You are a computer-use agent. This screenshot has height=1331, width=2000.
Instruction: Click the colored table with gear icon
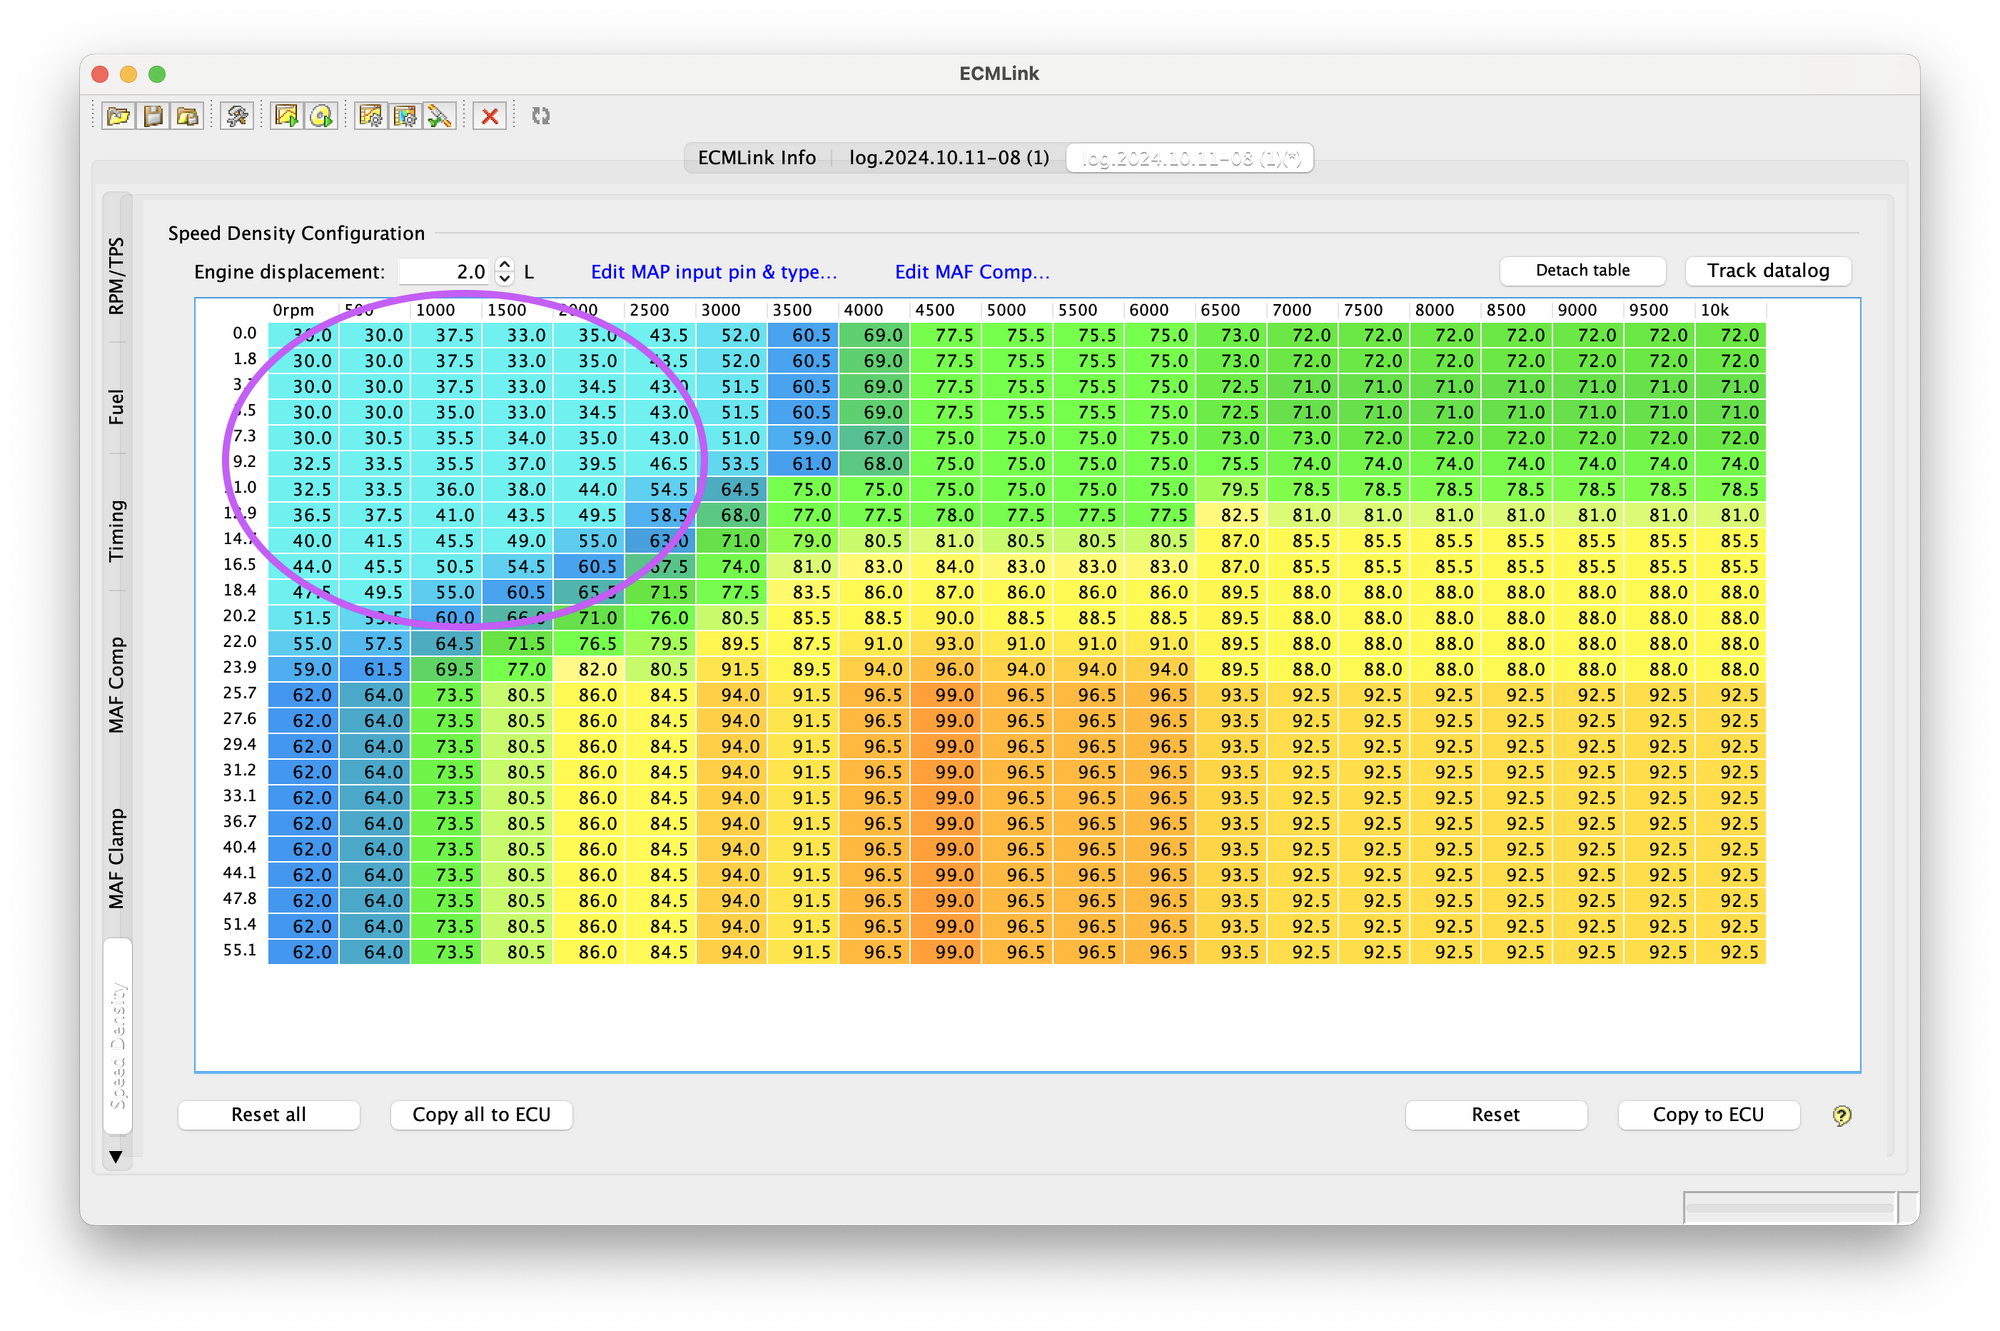click(405, 116)
